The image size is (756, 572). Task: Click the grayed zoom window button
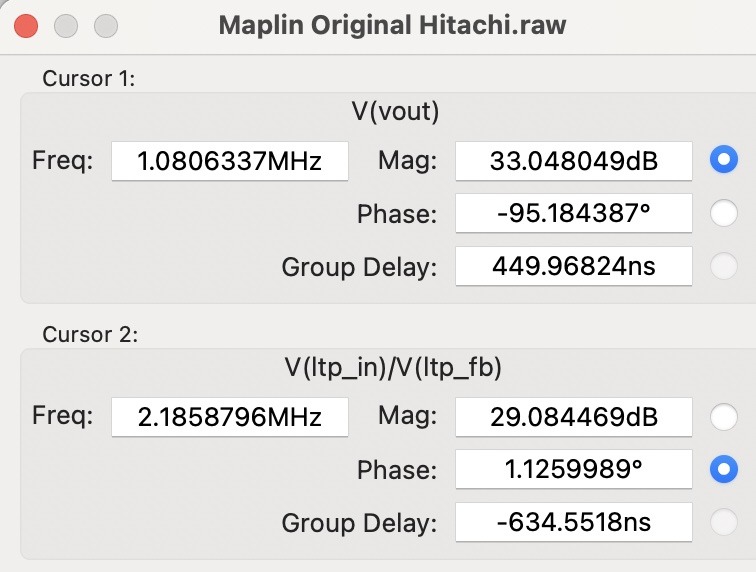coord(106,26)
